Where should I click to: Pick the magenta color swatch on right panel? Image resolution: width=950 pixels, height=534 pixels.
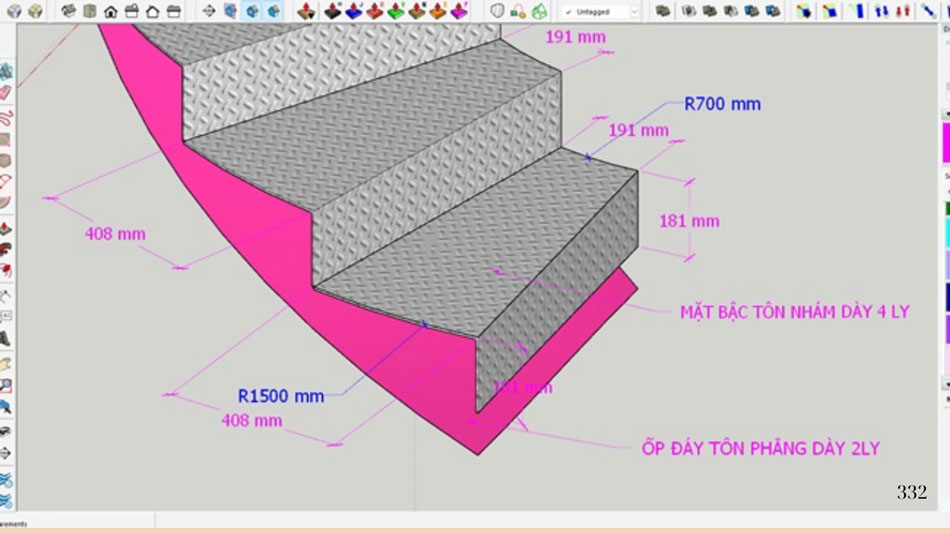pyautogui.click(x=946, y=143)
